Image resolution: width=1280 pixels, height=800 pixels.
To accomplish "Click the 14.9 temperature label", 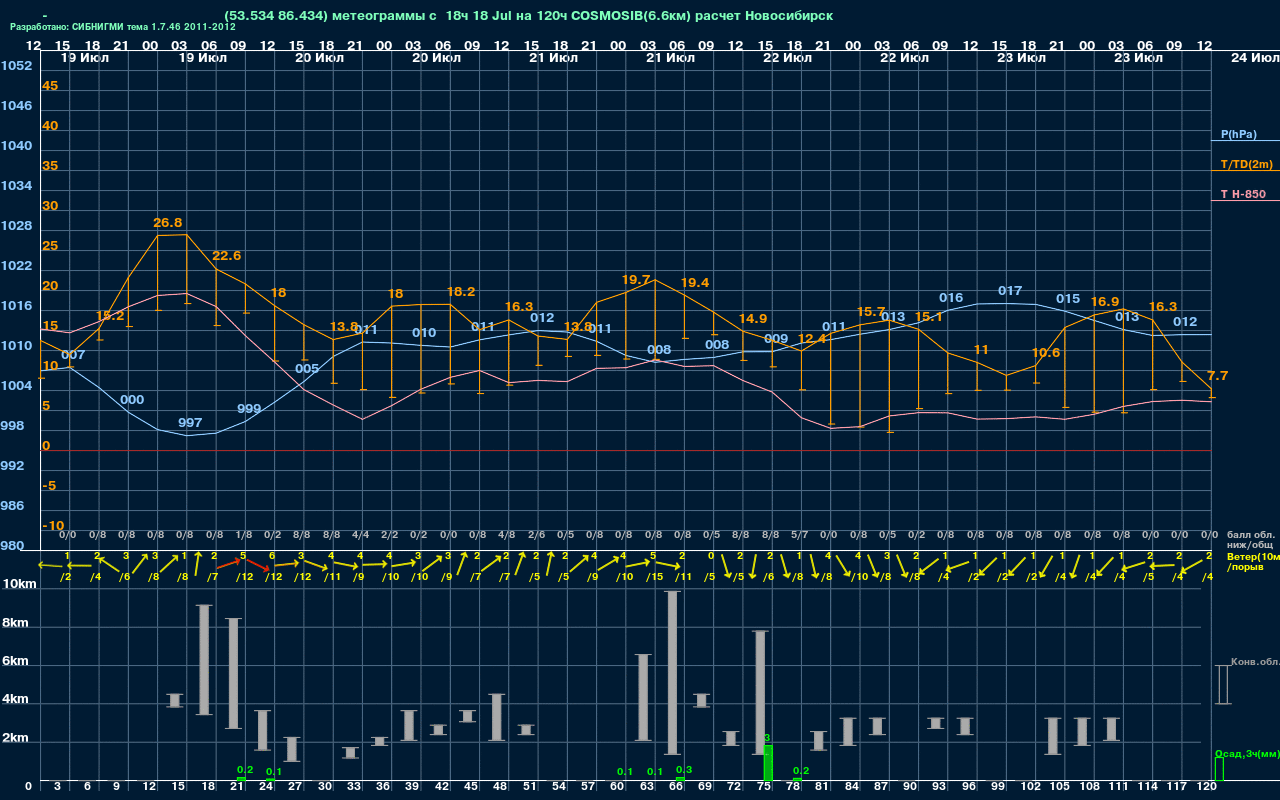I will click(753, 319).
